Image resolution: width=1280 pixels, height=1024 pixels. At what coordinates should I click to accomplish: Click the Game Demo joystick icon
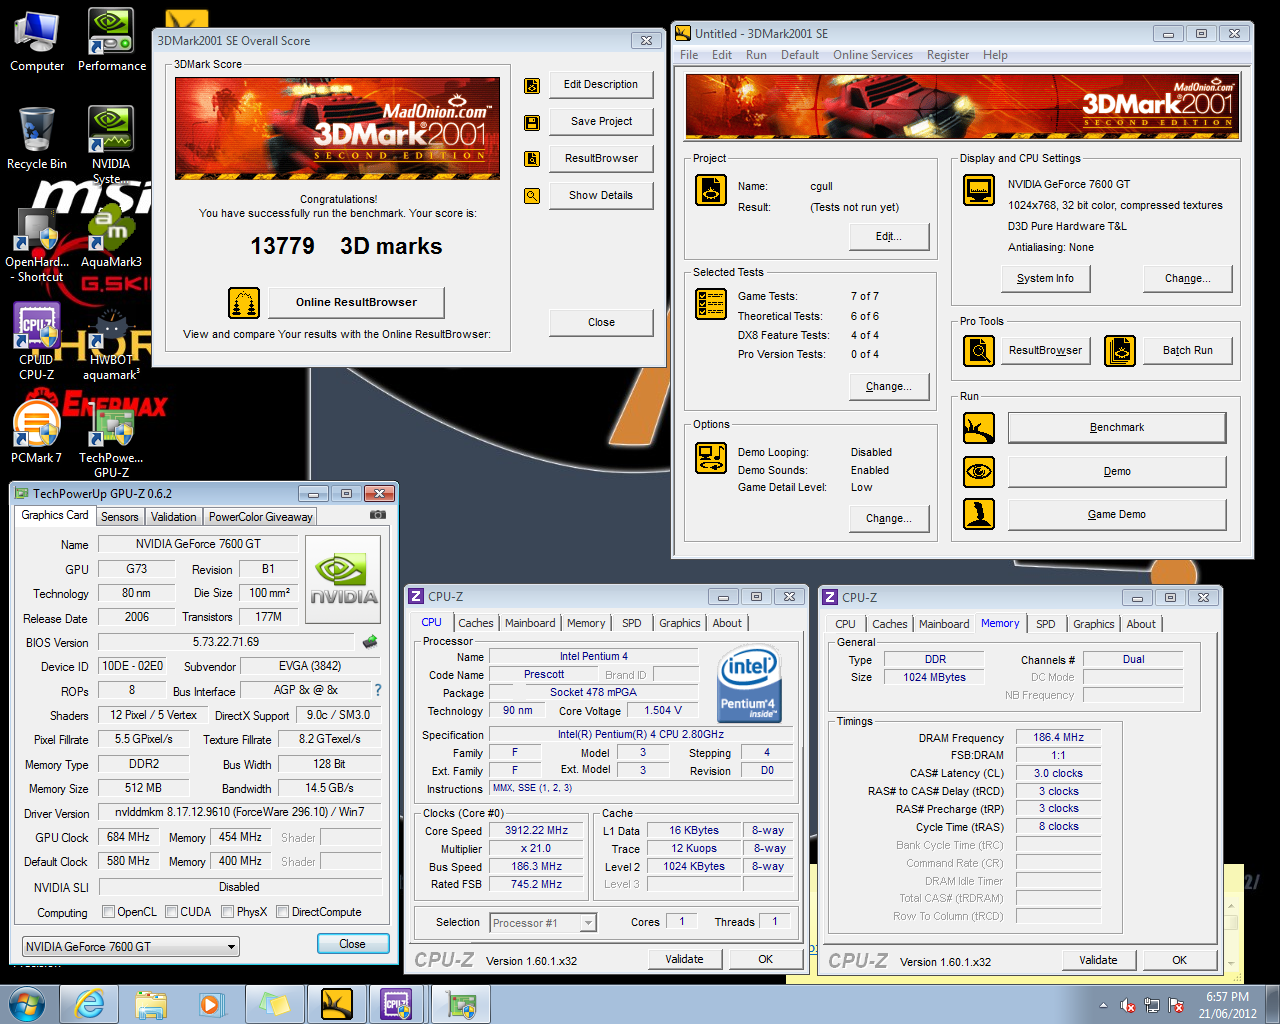(x=979, y=514)
